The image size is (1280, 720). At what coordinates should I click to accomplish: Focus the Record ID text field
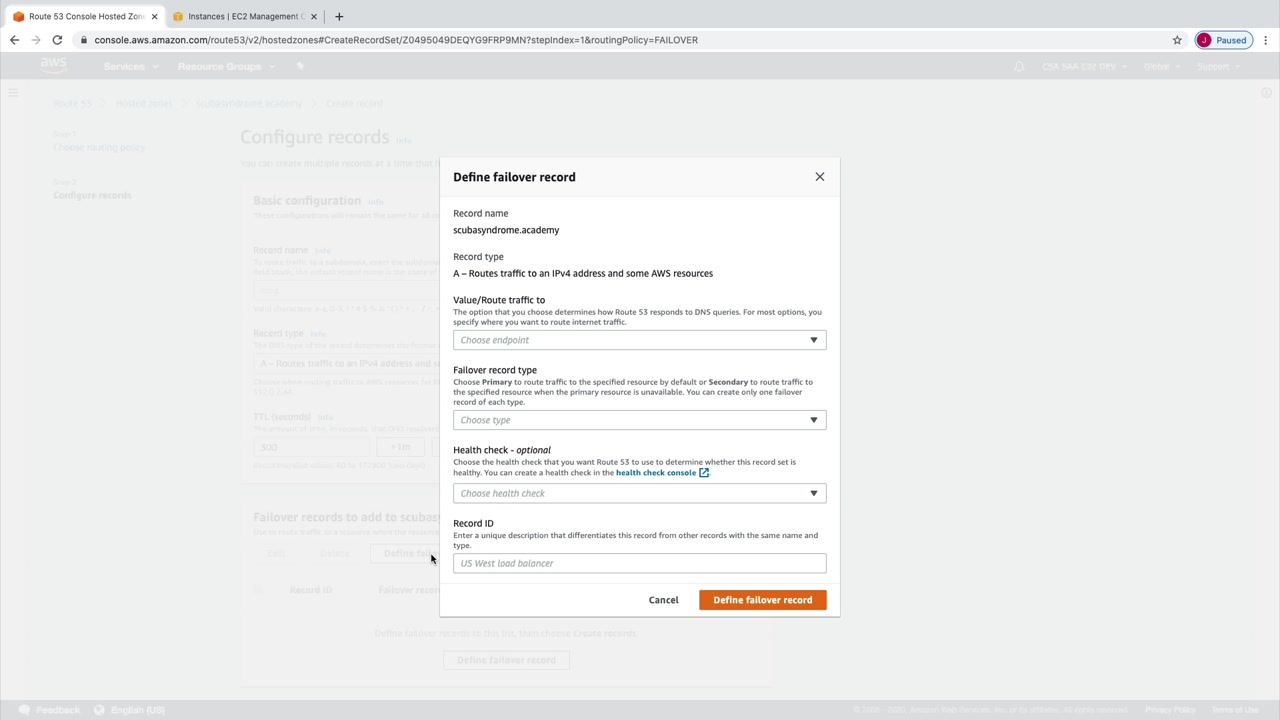tap(640, 563)
